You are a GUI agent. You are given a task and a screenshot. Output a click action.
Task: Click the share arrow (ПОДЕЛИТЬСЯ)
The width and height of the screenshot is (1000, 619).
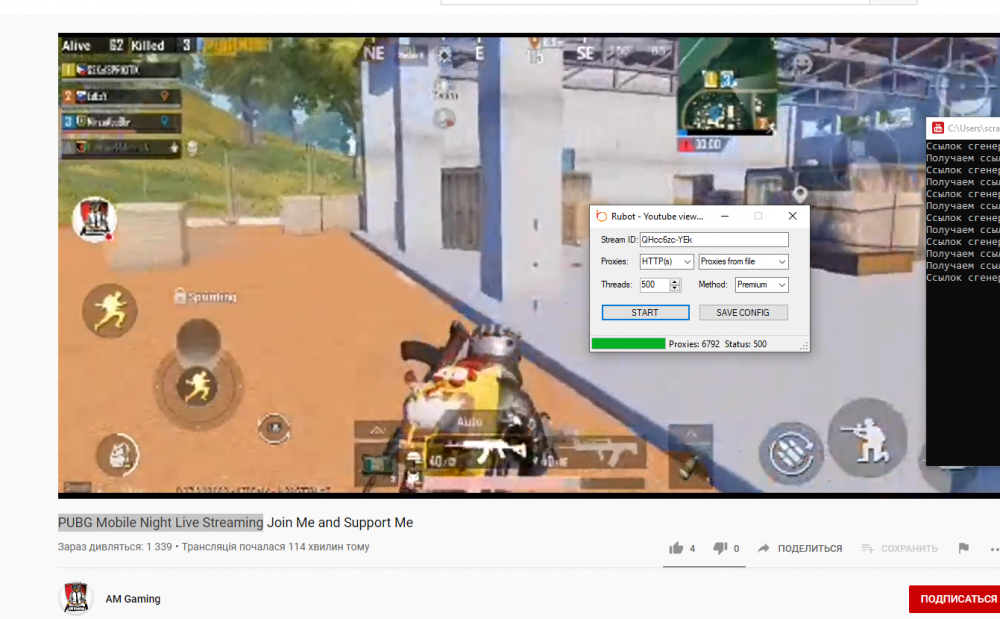click(x=764, y=548)
